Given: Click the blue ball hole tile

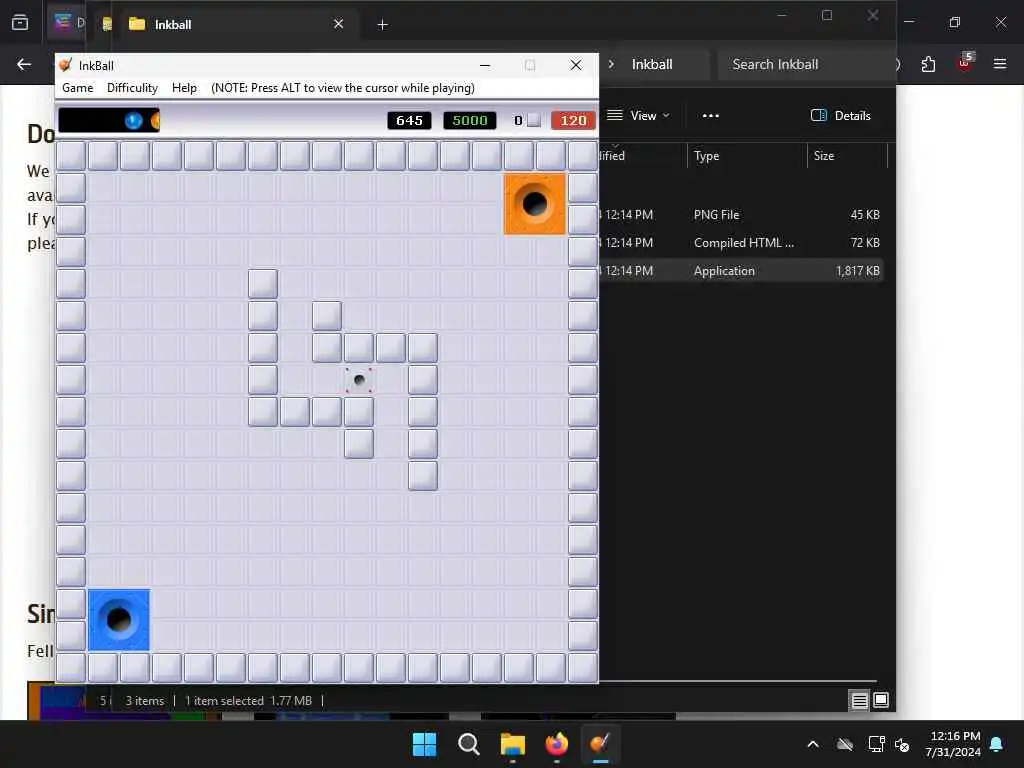Looking at the screenshot, I should pos(119,620).
